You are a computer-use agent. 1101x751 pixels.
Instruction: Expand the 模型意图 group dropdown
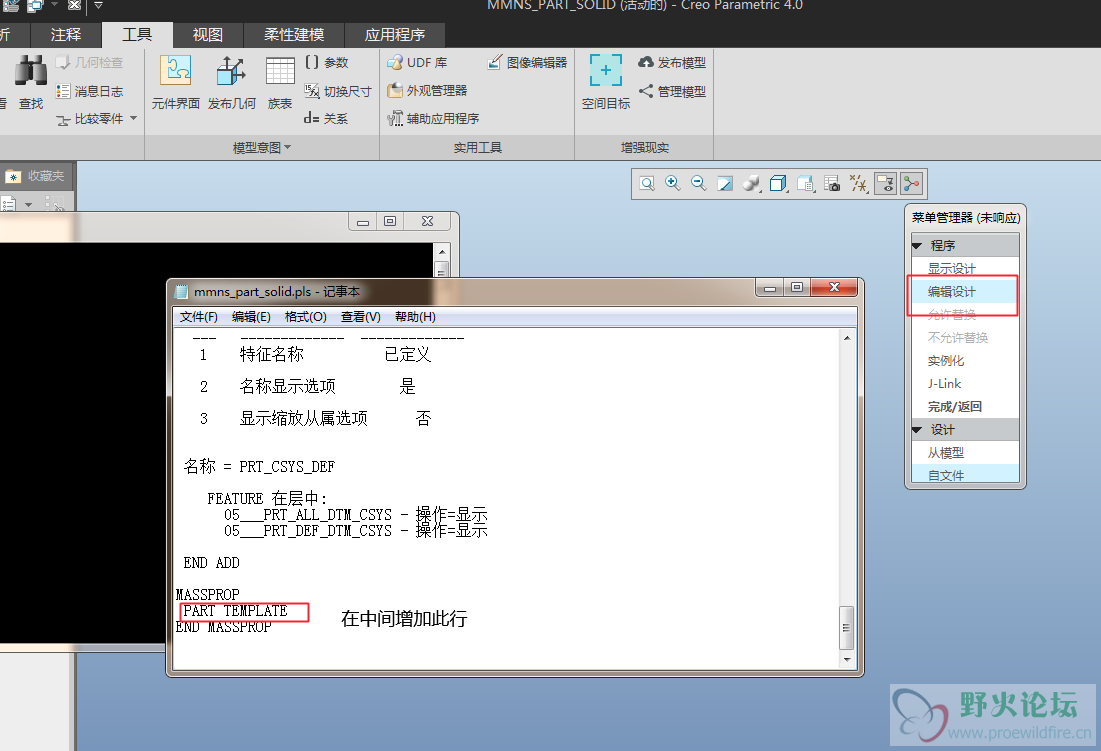[262, 147]
